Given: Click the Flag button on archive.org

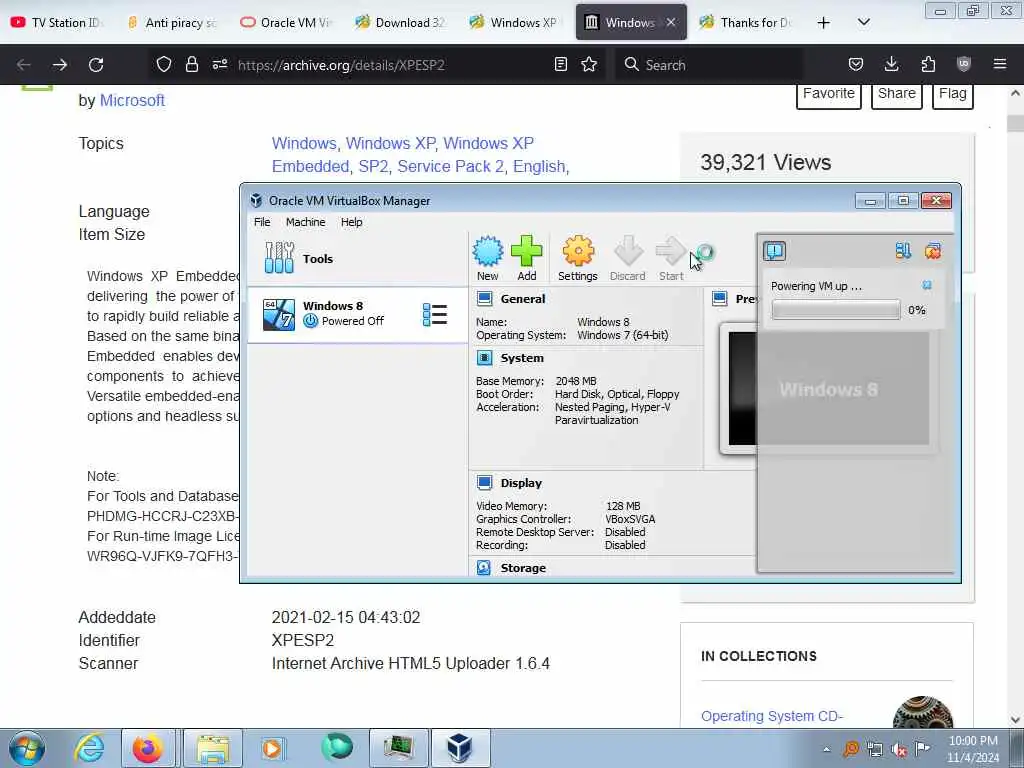Looking at the screenshot, I should pyautogui.click(x=953, y=95).
